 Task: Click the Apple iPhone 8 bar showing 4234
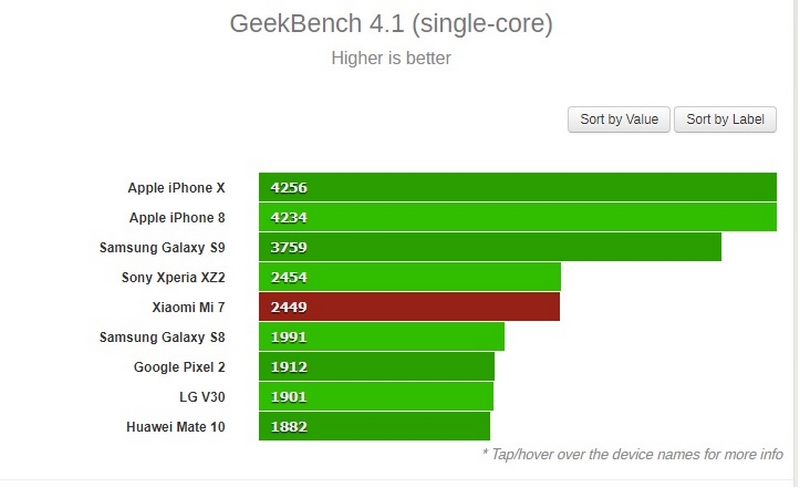tap(517, 217)
